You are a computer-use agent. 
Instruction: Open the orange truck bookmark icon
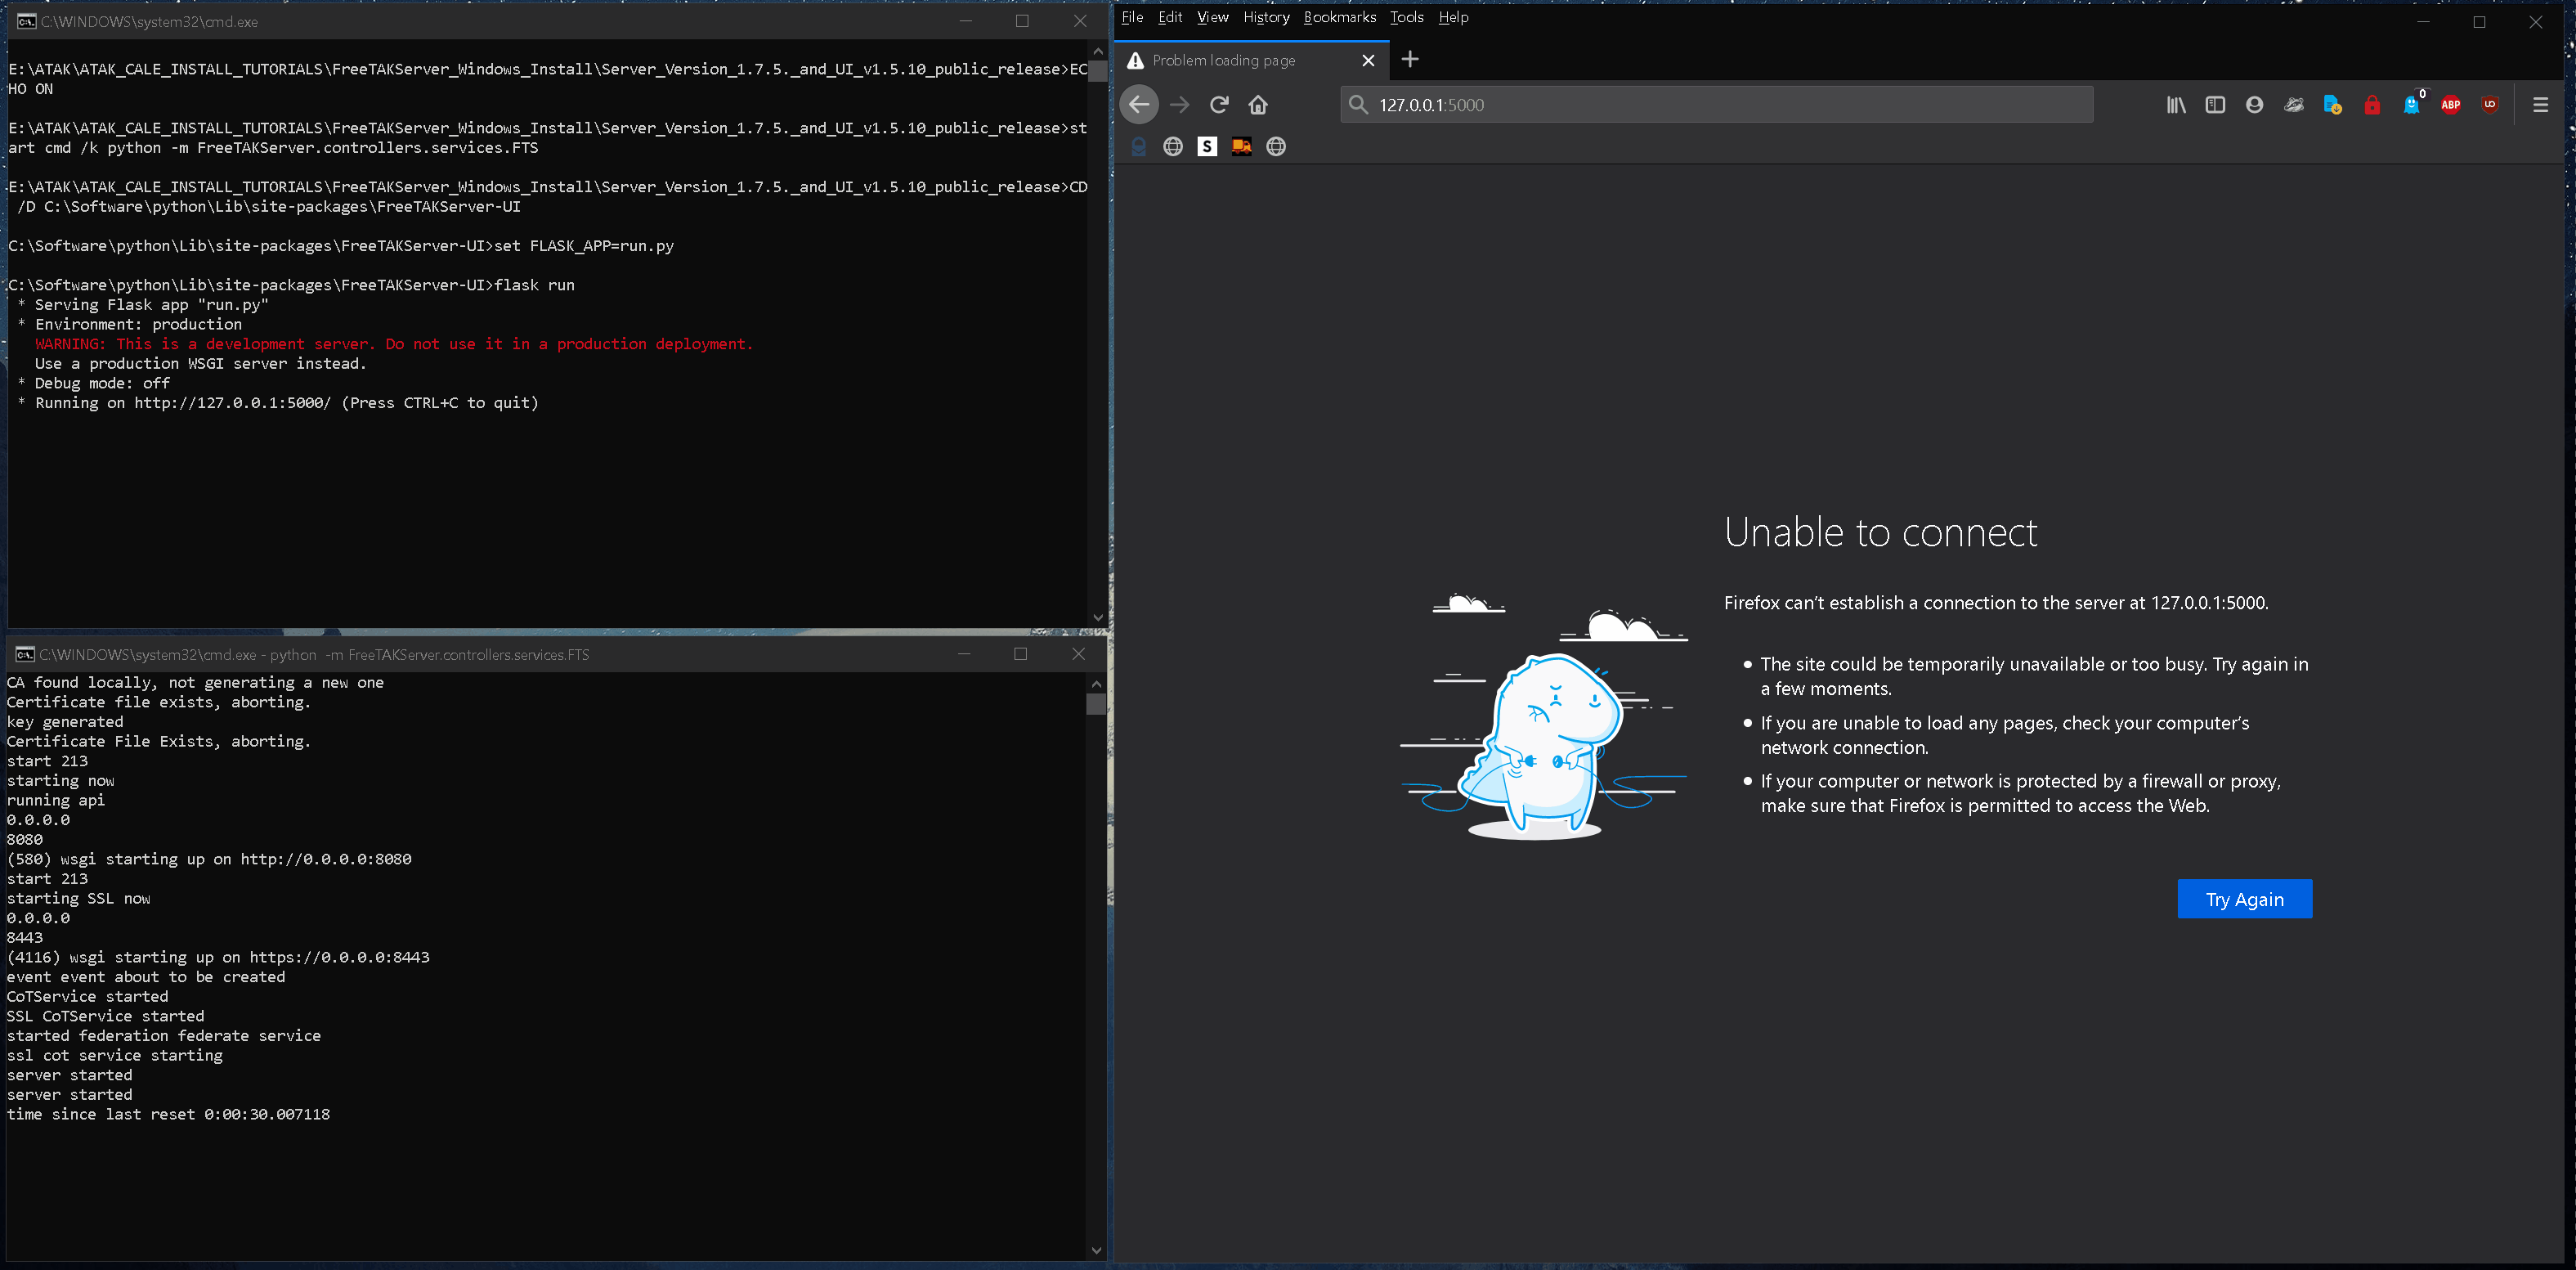[x=1241, y=147]
